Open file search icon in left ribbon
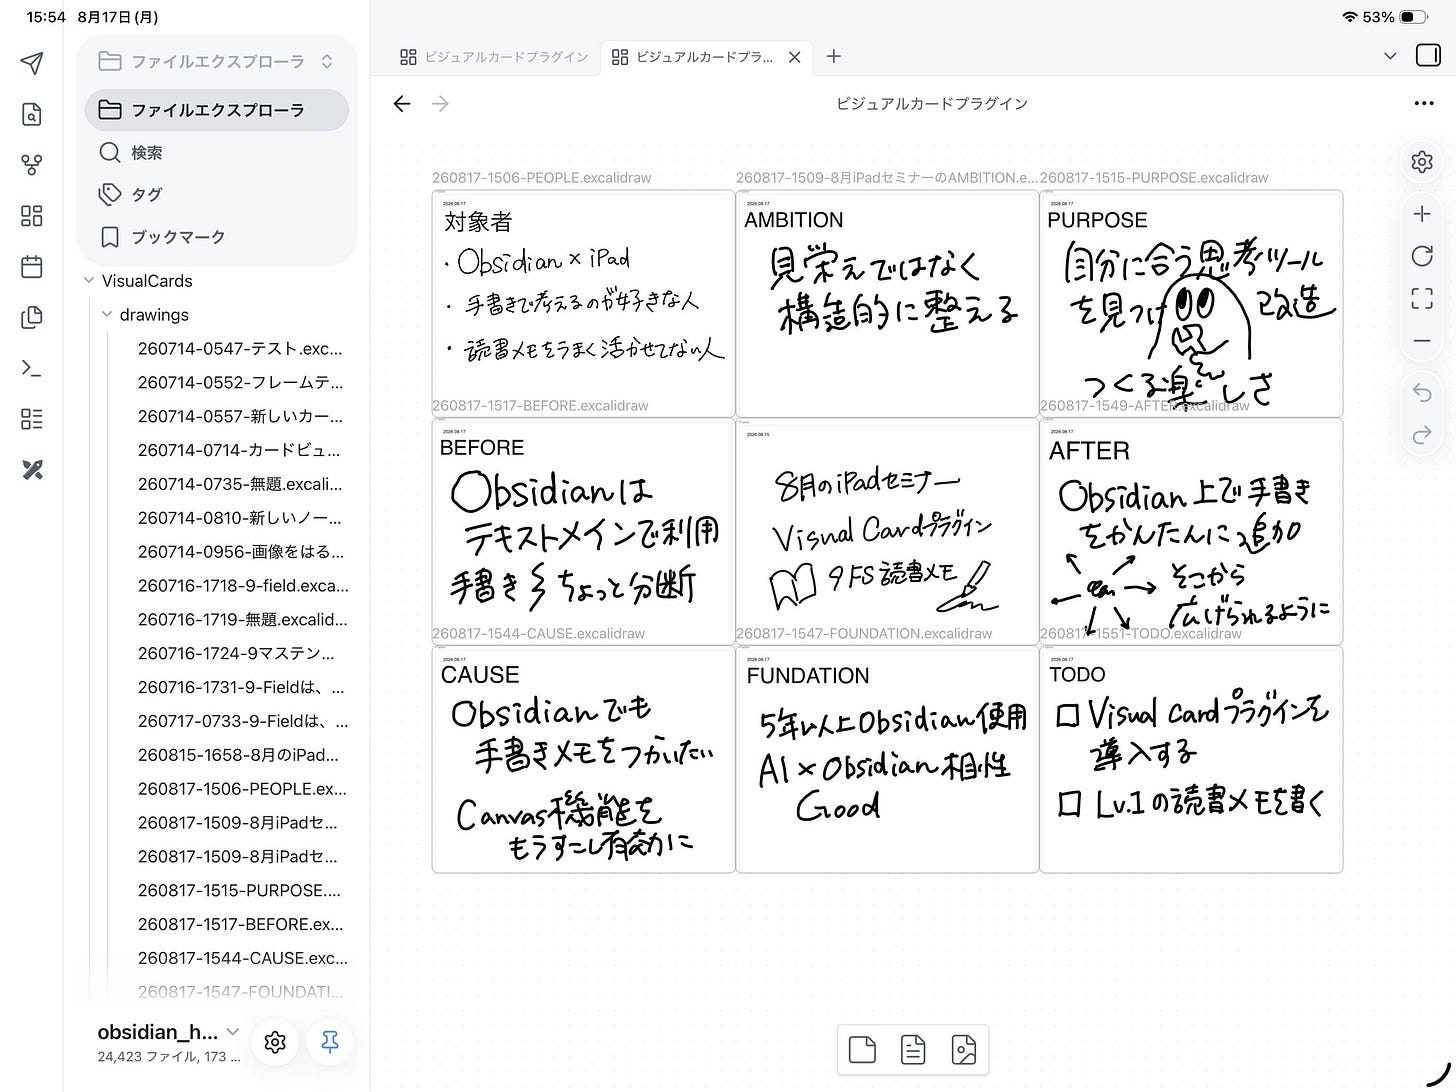This screenshot has height=1092, width=1456. (x=32, y=114)
